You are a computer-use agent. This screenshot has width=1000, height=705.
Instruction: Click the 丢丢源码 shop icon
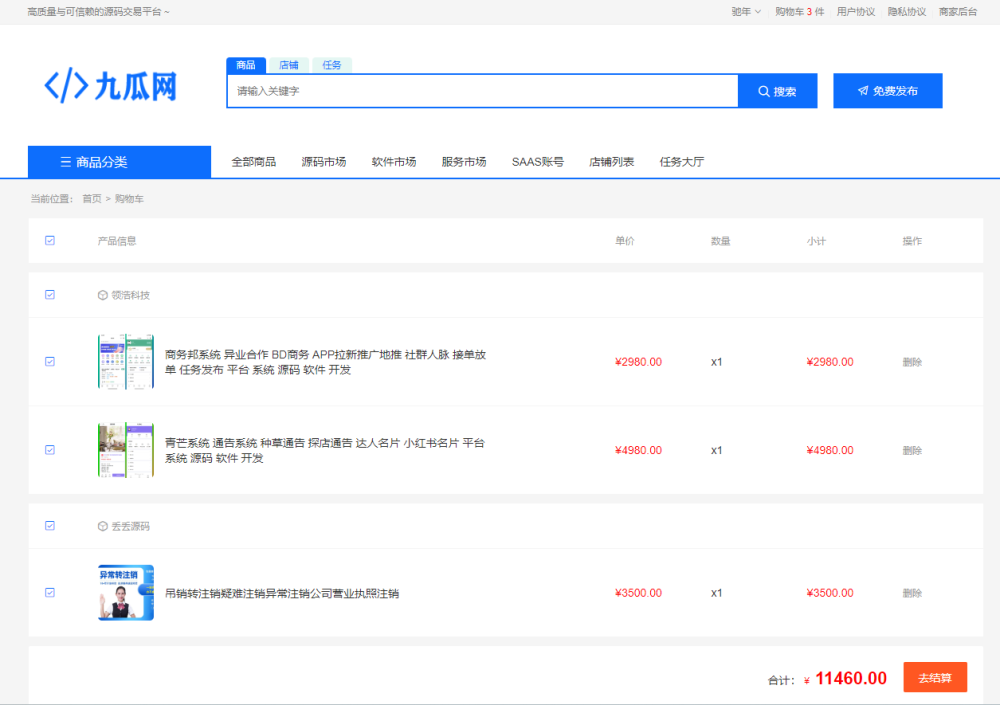[102, 526]
